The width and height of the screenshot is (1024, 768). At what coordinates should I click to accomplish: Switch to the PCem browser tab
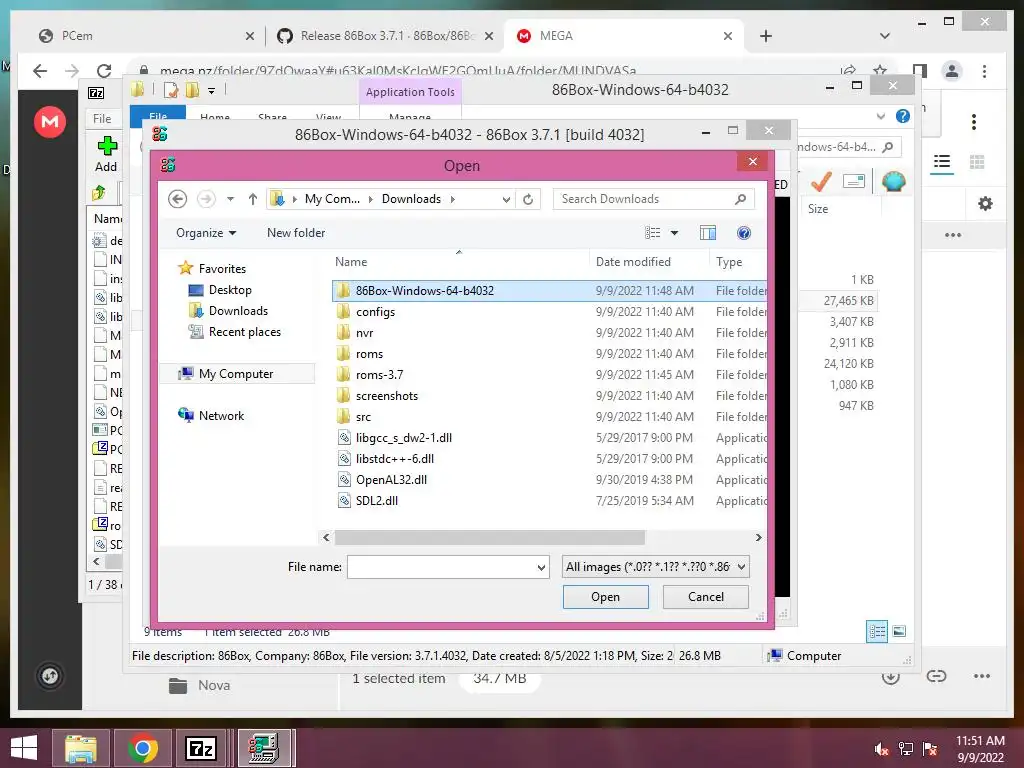(x=146, y=36)
